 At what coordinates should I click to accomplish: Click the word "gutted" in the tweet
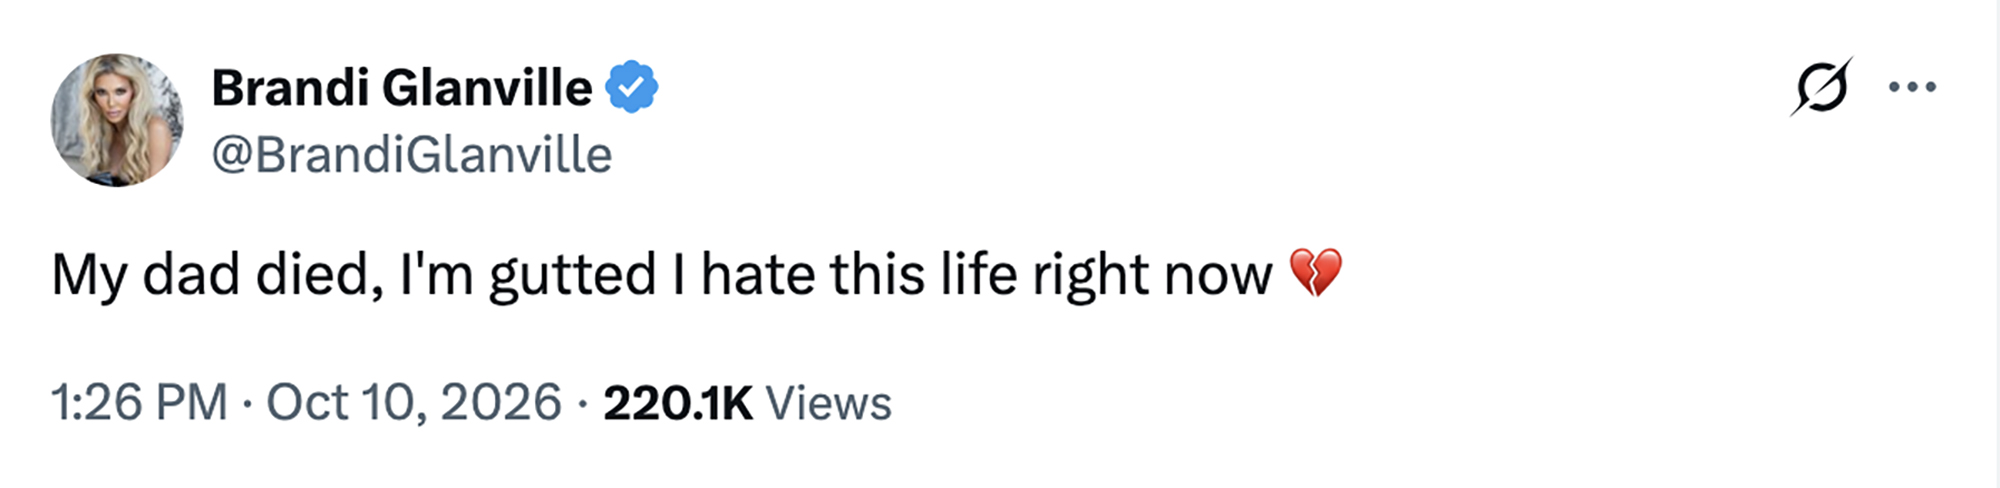tap(572, 276)
